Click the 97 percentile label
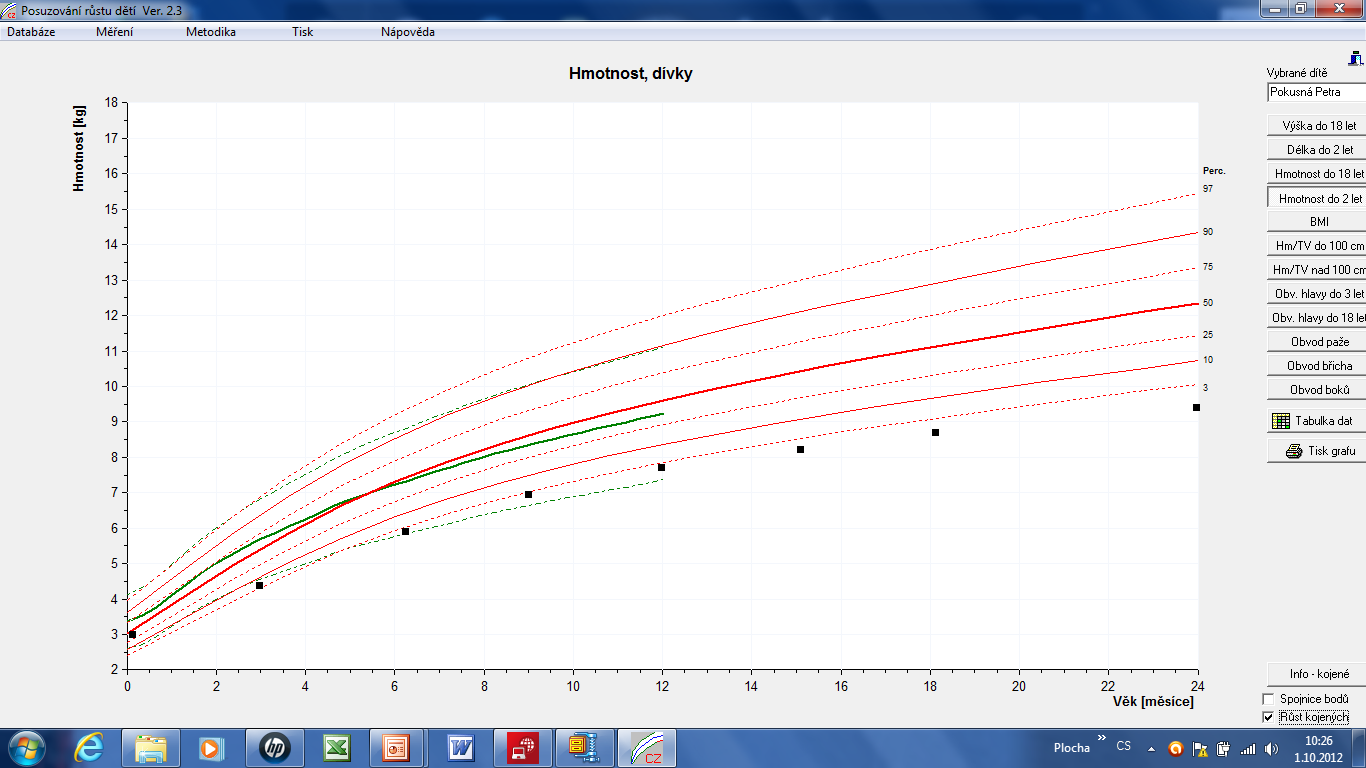The width and height of the screenshot is (1366, 768). point(1208,188)
